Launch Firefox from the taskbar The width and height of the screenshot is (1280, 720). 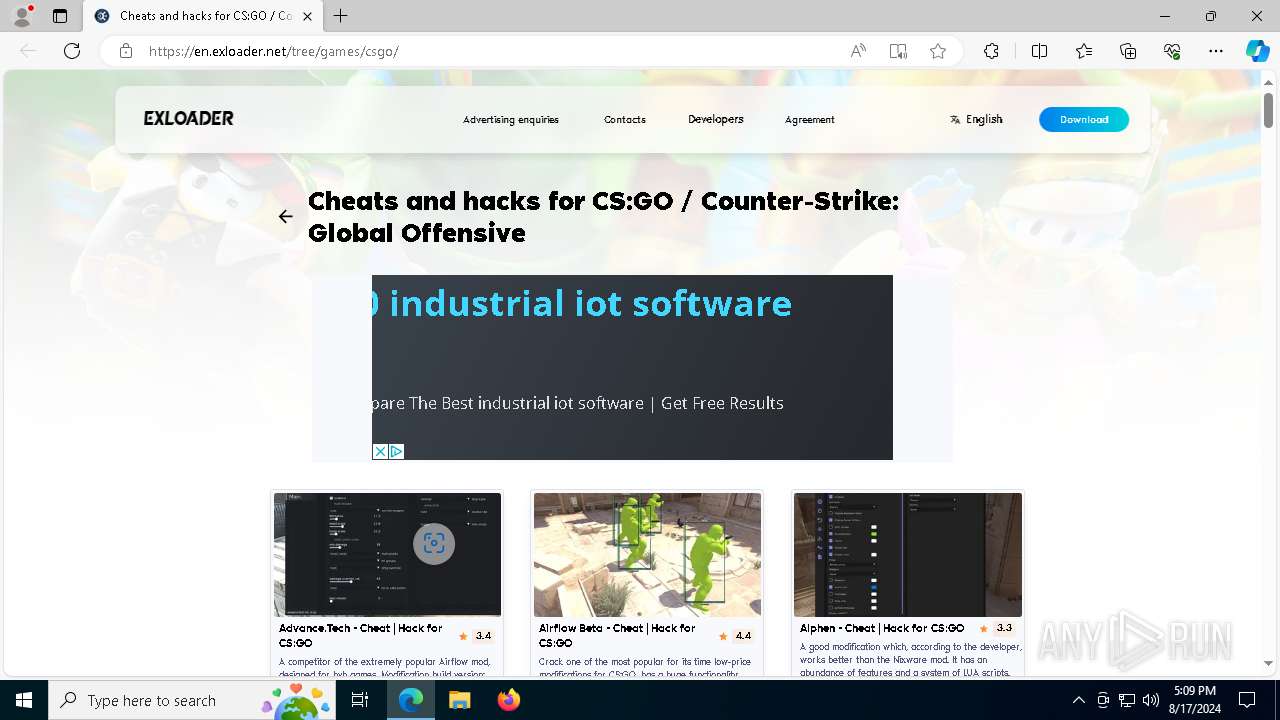509,700
